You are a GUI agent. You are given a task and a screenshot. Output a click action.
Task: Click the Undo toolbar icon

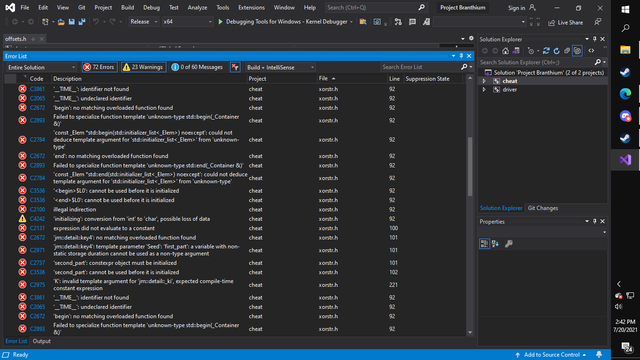pos(96,22)
